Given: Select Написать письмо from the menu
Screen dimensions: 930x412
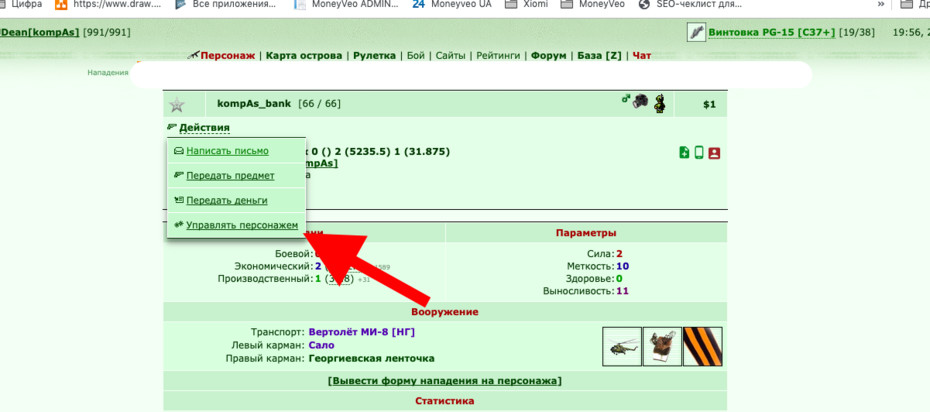Looking at the screenshot, I should click(227, 151).
